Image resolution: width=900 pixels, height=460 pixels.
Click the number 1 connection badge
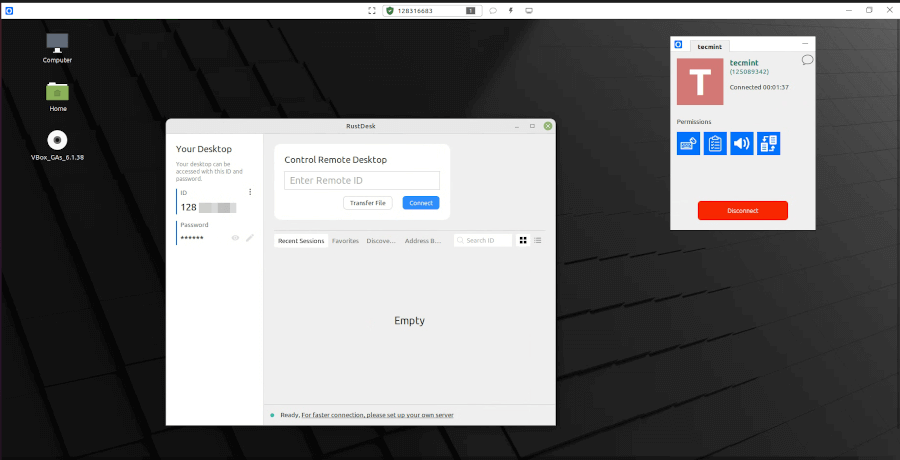[x=470, y=10]
